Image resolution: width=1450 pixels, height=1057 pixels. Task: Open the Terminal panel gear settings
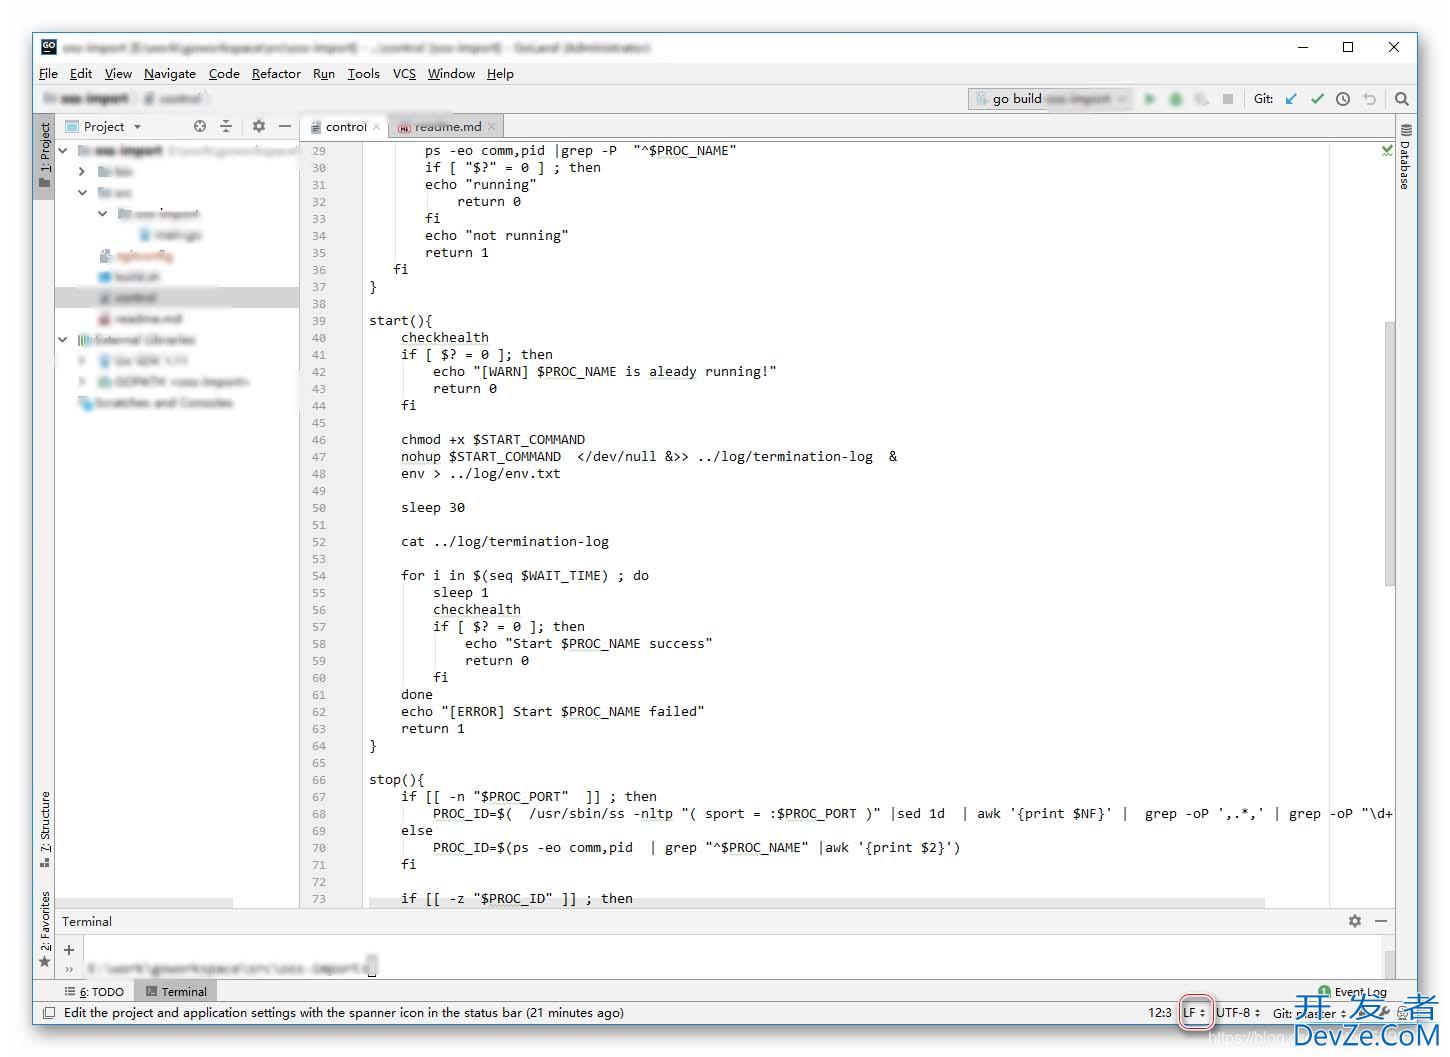(1355, 921)
